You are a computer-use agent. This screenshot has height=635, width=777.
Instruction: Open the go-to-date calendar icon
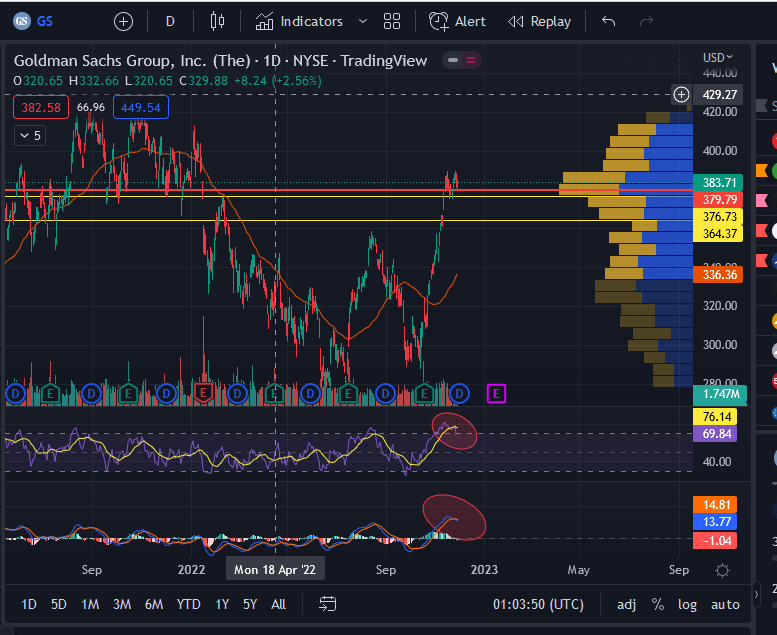point(328,604)
